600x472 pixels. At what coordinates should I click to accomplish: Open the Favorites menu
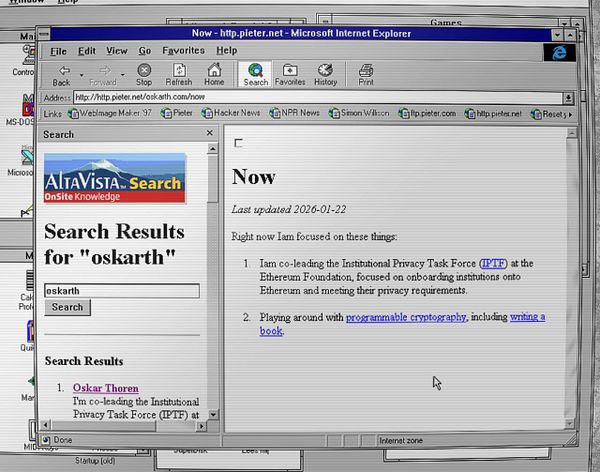coord(183,51)
